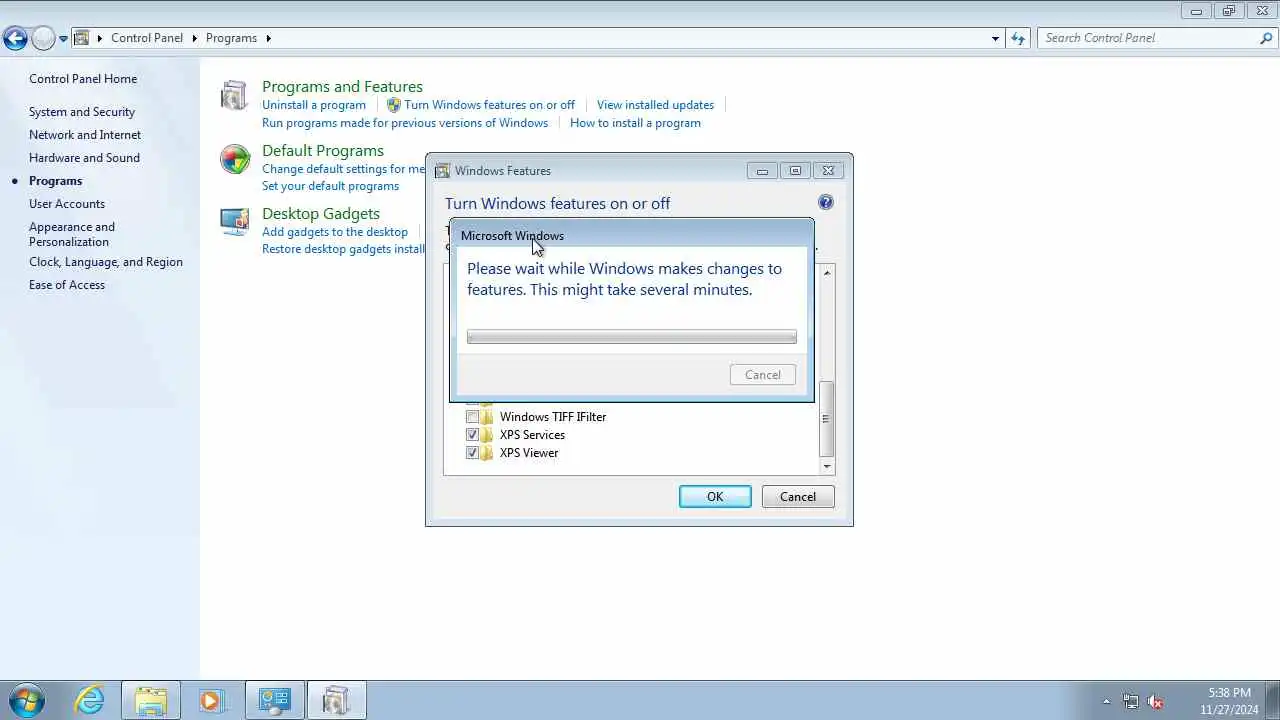This screenshot has width=1280, height=720.
Task: Expand the arrow after Programs breadcrumb
Action: [268, 38]
